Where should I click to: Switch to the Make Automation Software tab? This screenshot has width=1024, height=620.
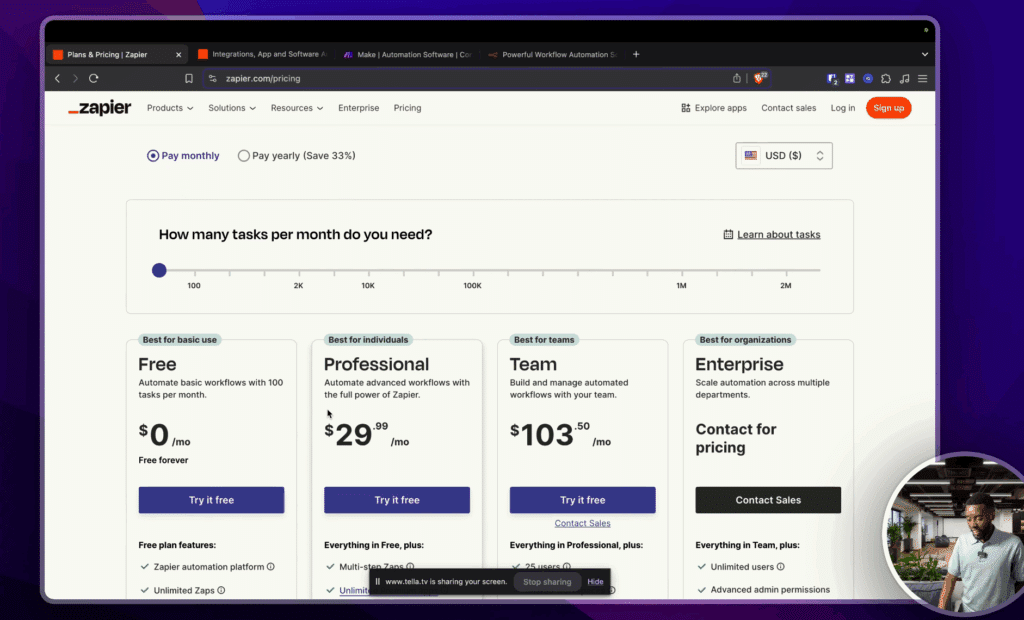408,55
